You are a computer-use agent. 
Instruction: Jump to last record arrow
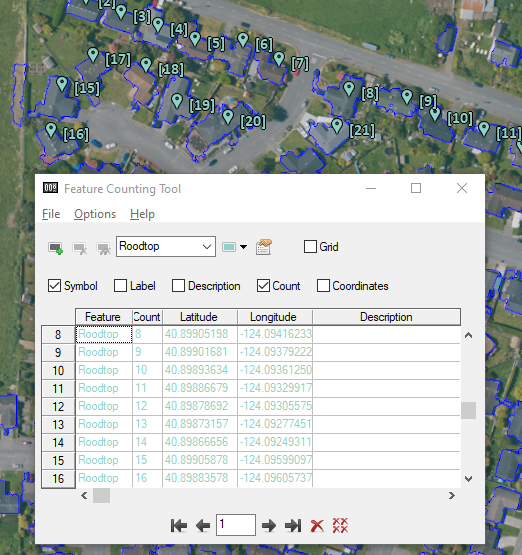pos(293,526)
